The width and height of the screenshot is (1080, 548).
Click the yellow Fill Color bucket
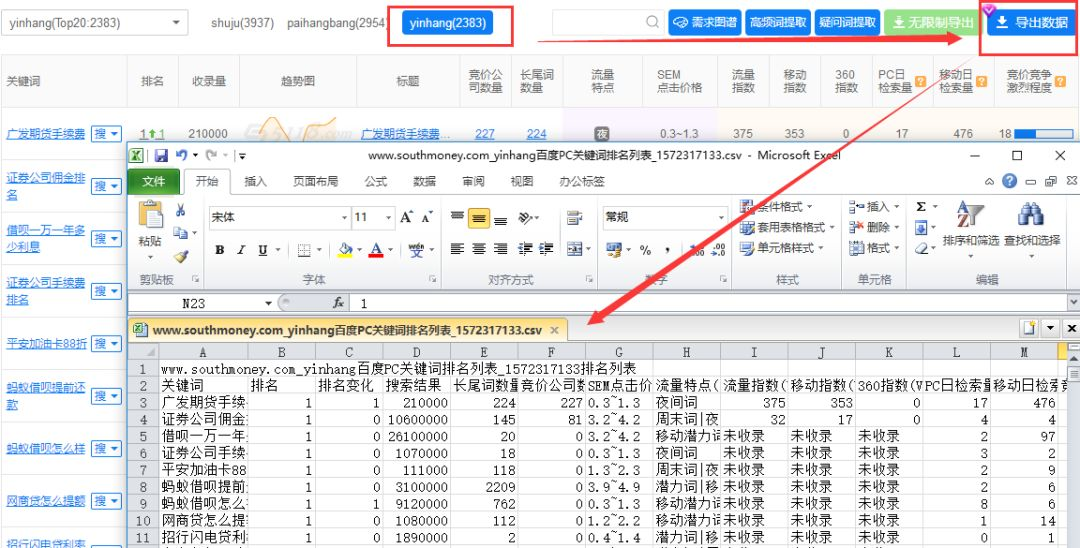(x=345, y=250)
